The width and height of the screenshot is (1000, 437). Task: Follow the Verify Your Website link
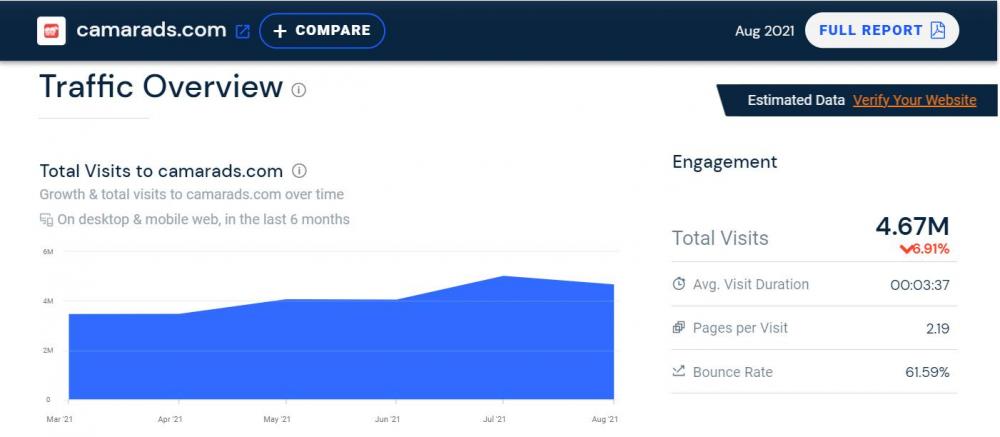point(914,100)
